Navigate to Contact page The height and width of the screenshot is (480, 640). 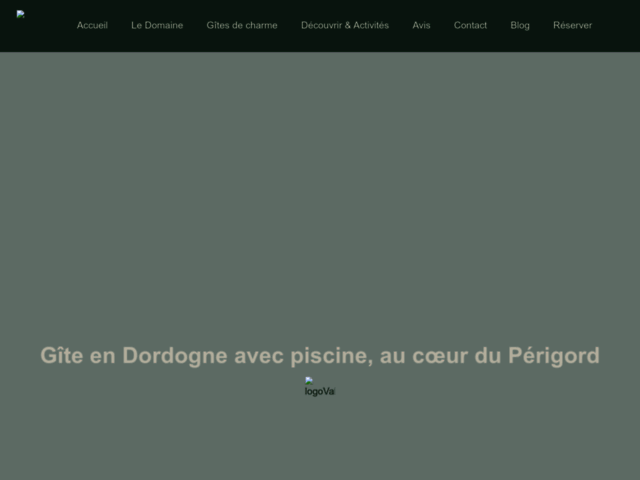pyautogui.click(x=470, y=25)
